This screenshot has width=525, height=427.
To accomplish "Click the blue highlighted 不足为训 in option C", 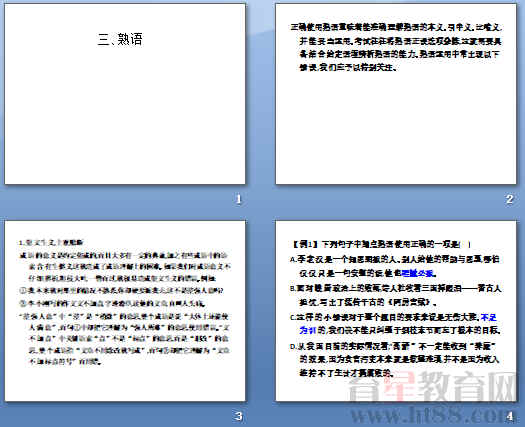I will [398, 324].
